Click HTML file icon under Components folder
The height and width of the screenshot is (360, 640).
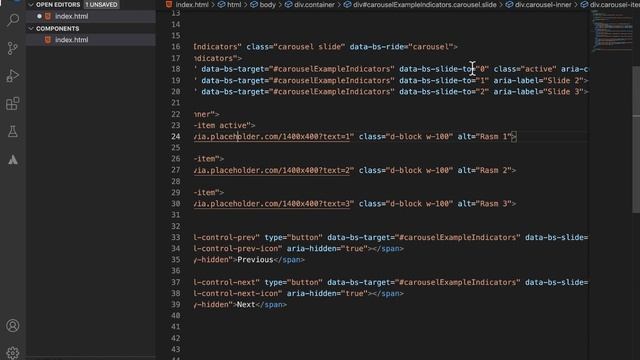click(48, 40)
